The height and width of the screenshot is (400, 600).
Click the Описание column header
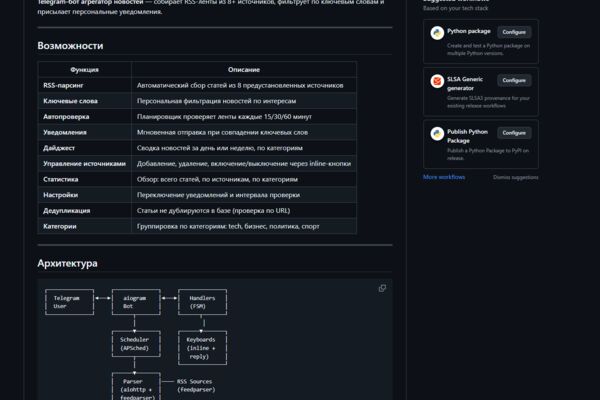click(x=244, y=70)
